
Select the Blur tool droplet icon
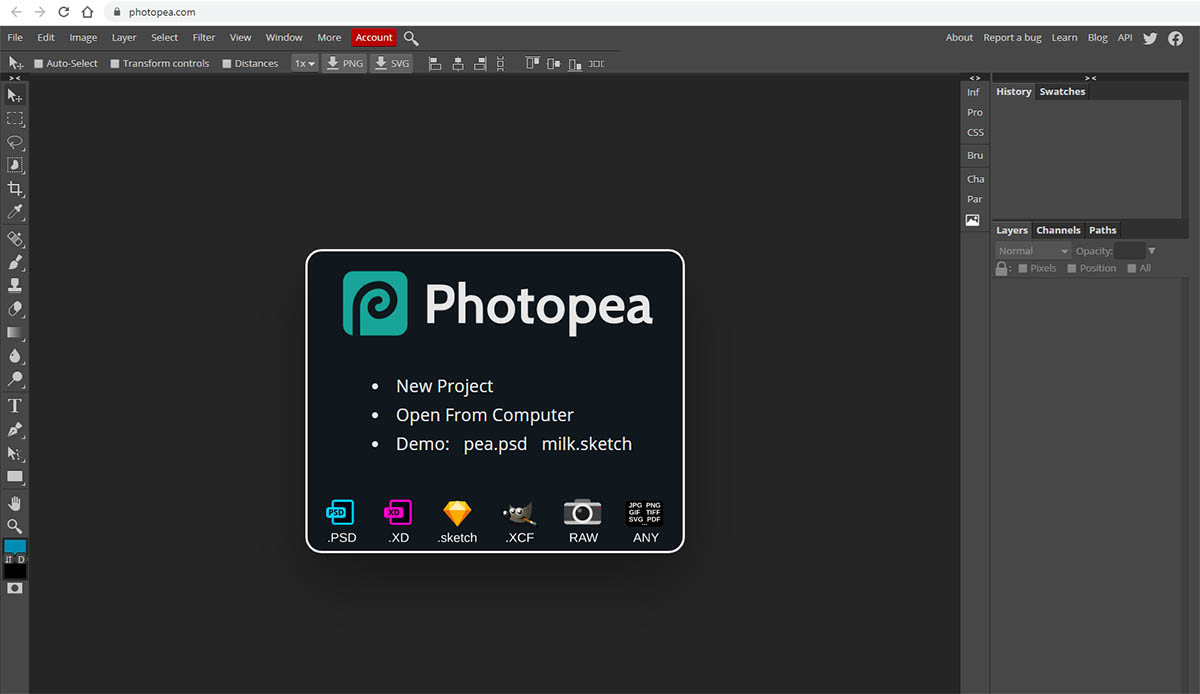coord(15,356)
